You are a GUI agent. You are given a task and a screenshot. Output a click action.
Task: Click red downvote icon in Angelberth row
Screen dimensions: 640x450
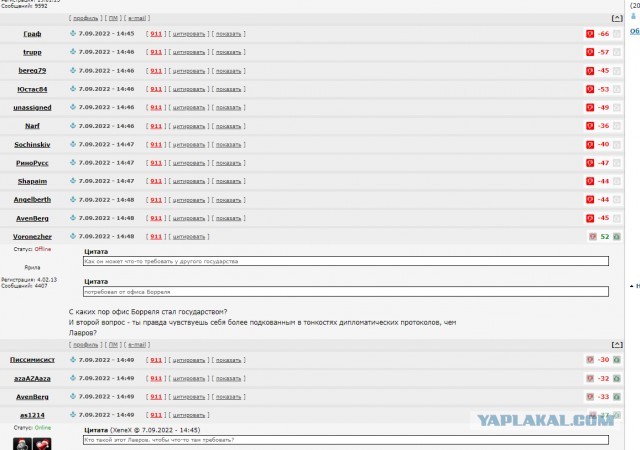[x=590, y=200]
